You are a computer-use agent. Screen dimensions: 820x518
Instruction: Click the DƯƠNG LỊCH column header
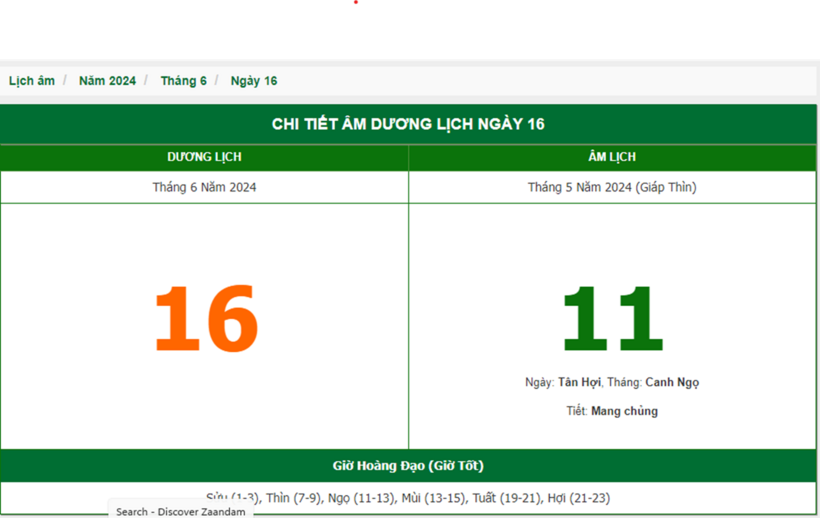point(204,157)
